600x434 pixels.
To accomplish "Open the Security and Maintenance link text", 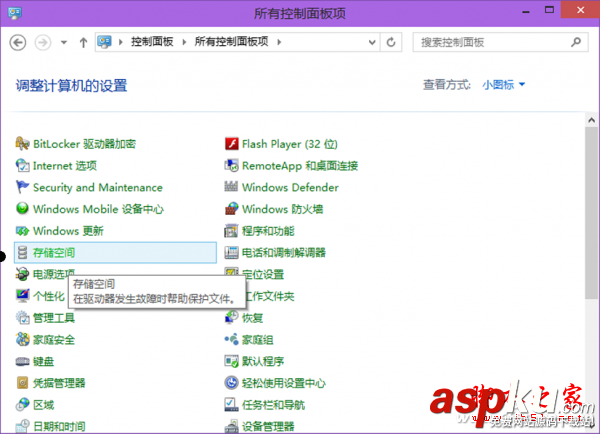I will (98, 188).
